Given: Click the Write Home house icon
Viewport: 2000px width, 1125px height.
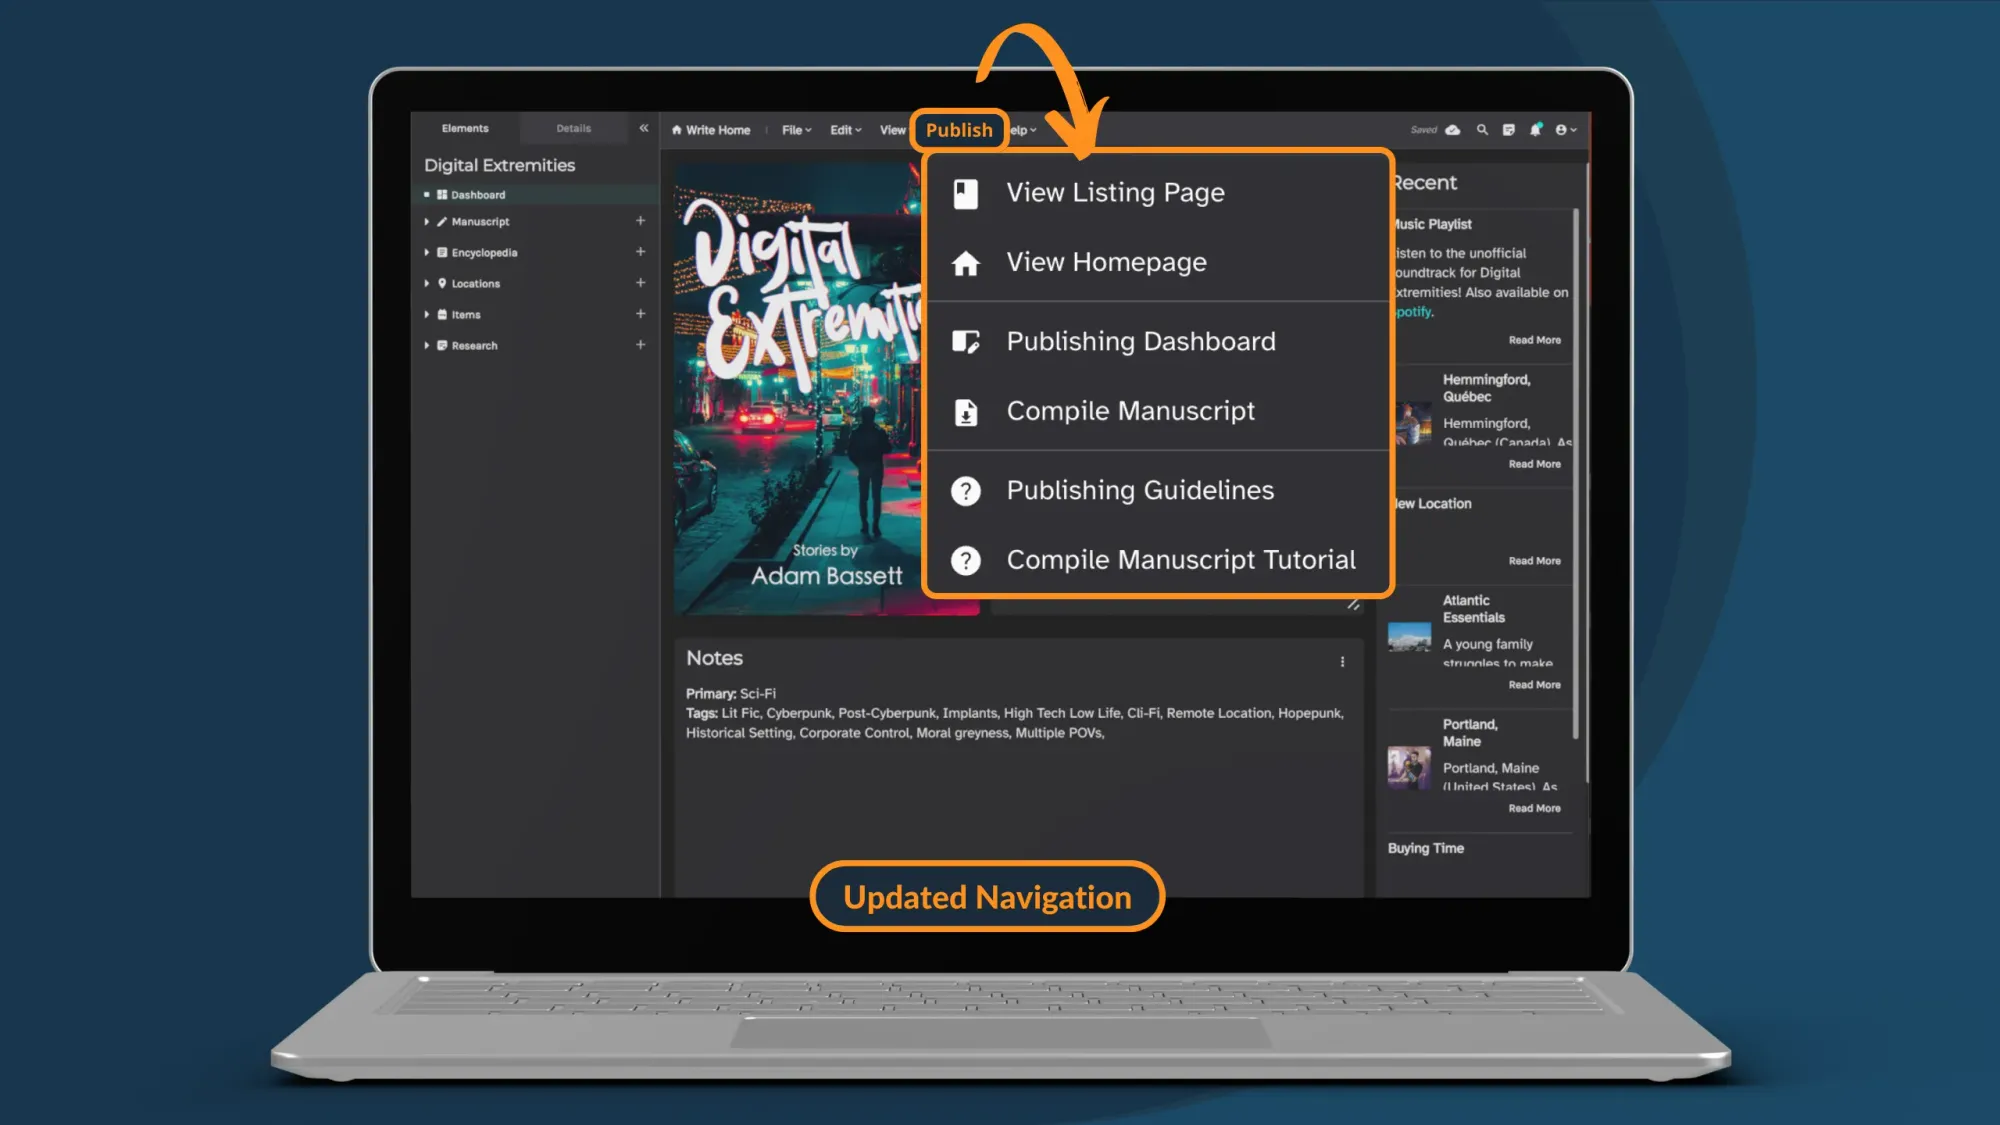Looking at the screenshot, I should tap(676, 129).
